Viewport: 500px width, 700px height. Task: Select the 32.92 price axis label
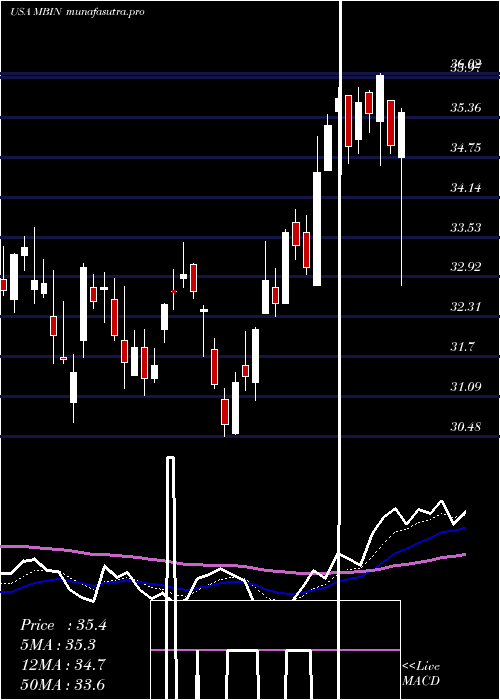(465, 267)
